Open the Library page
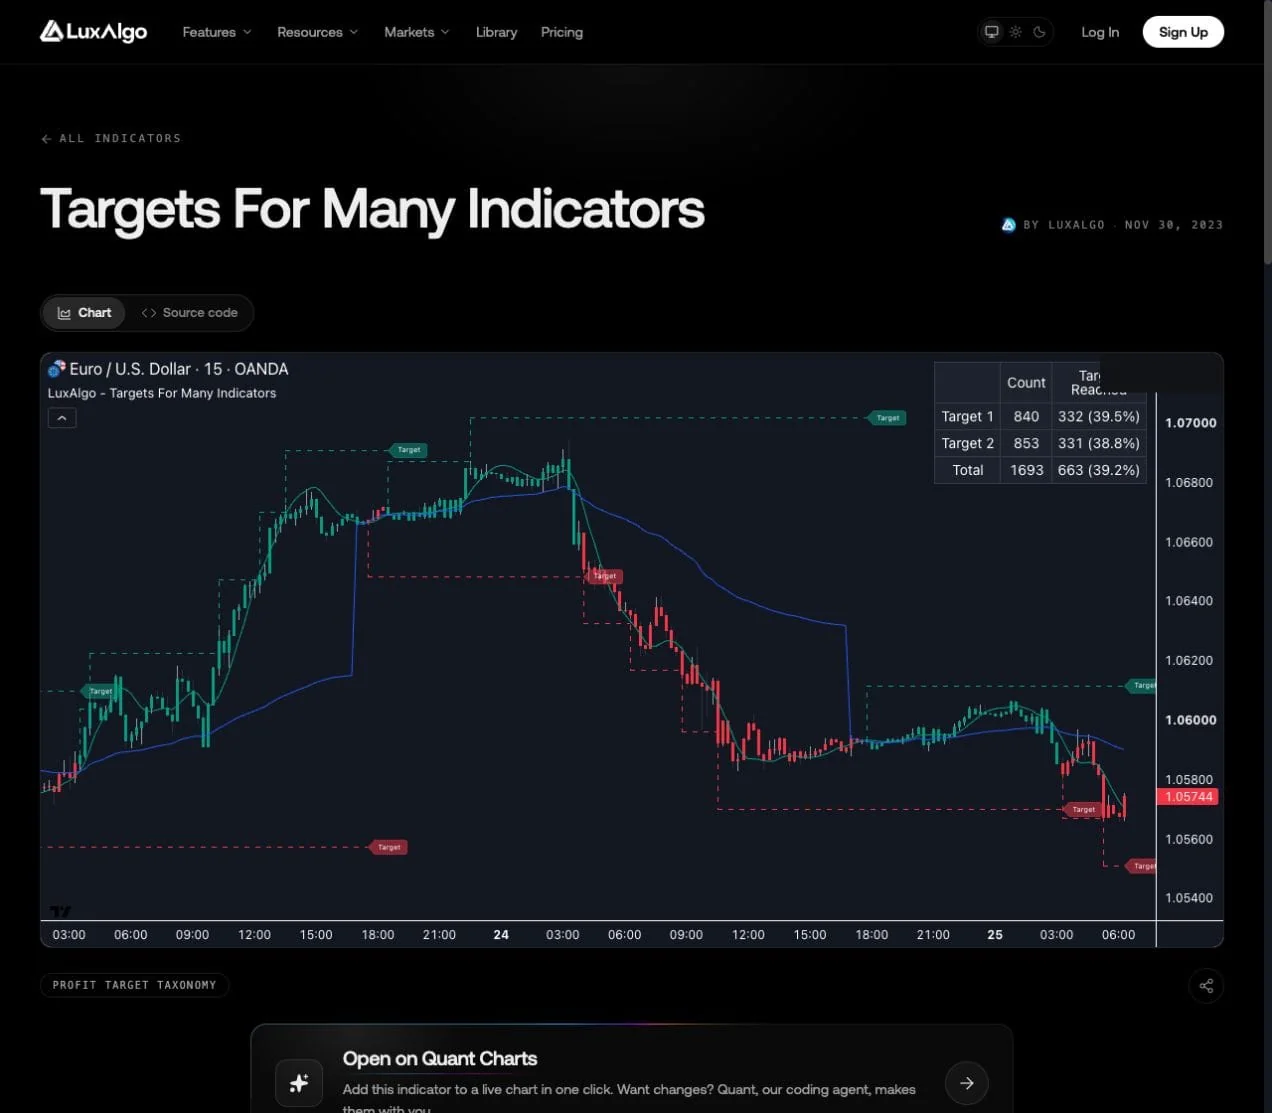 (x=496, y=32)
